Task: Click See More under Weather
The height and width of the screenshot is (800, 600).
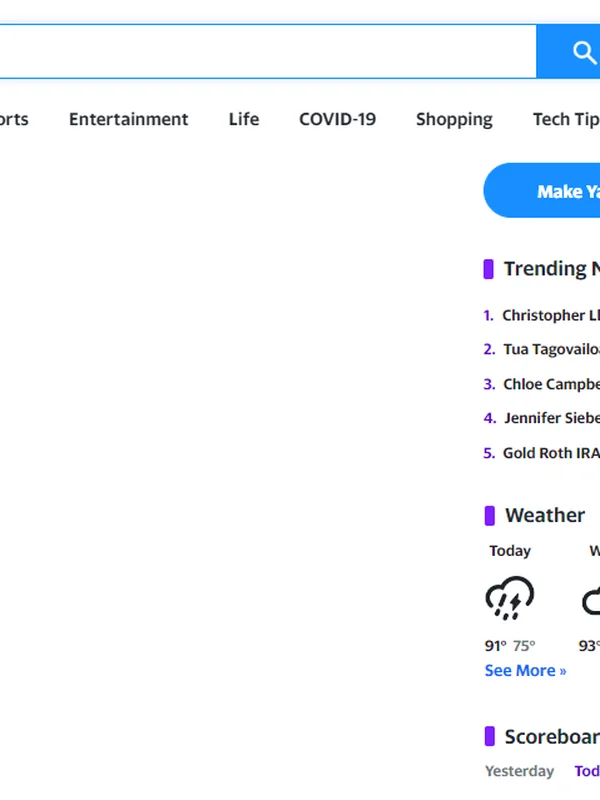Action: [524, 670]
